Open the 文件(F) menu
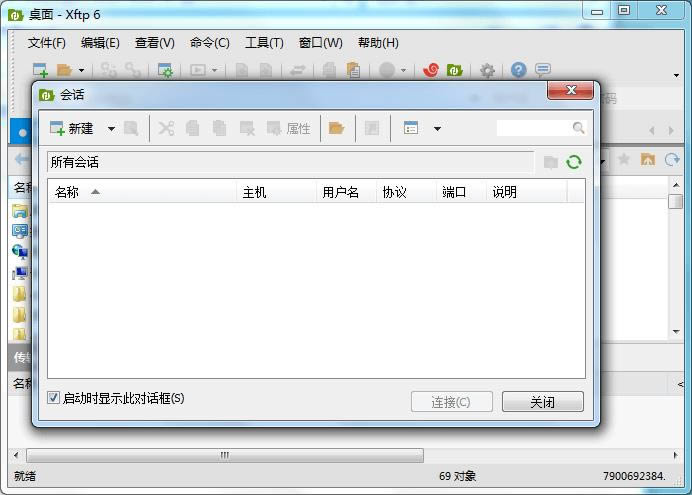 (x=46, y=43)
